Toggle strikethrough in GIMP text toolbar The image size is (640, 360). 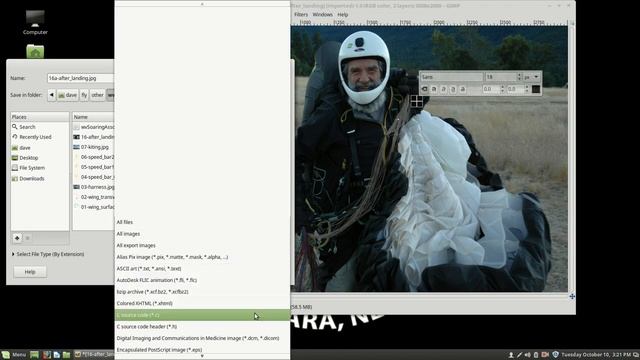[462, 89]
